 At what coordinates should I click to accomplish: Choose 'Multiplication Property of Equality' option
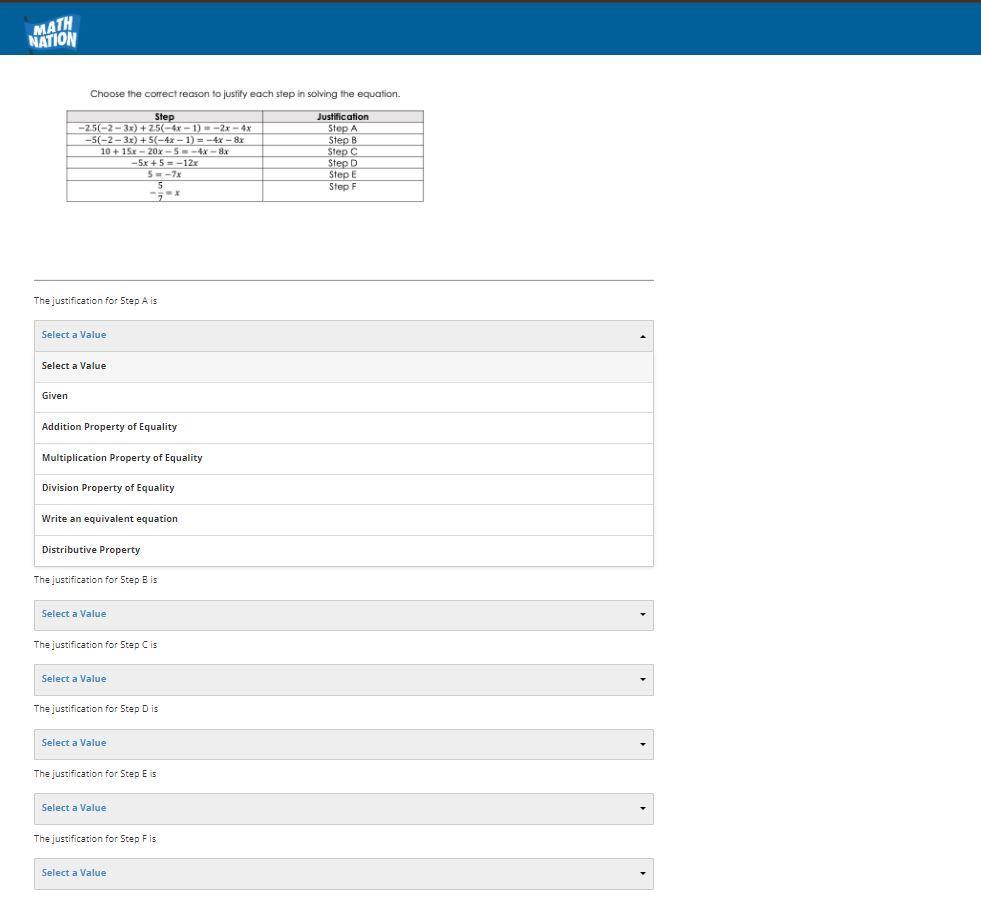(x=343, y=459)
